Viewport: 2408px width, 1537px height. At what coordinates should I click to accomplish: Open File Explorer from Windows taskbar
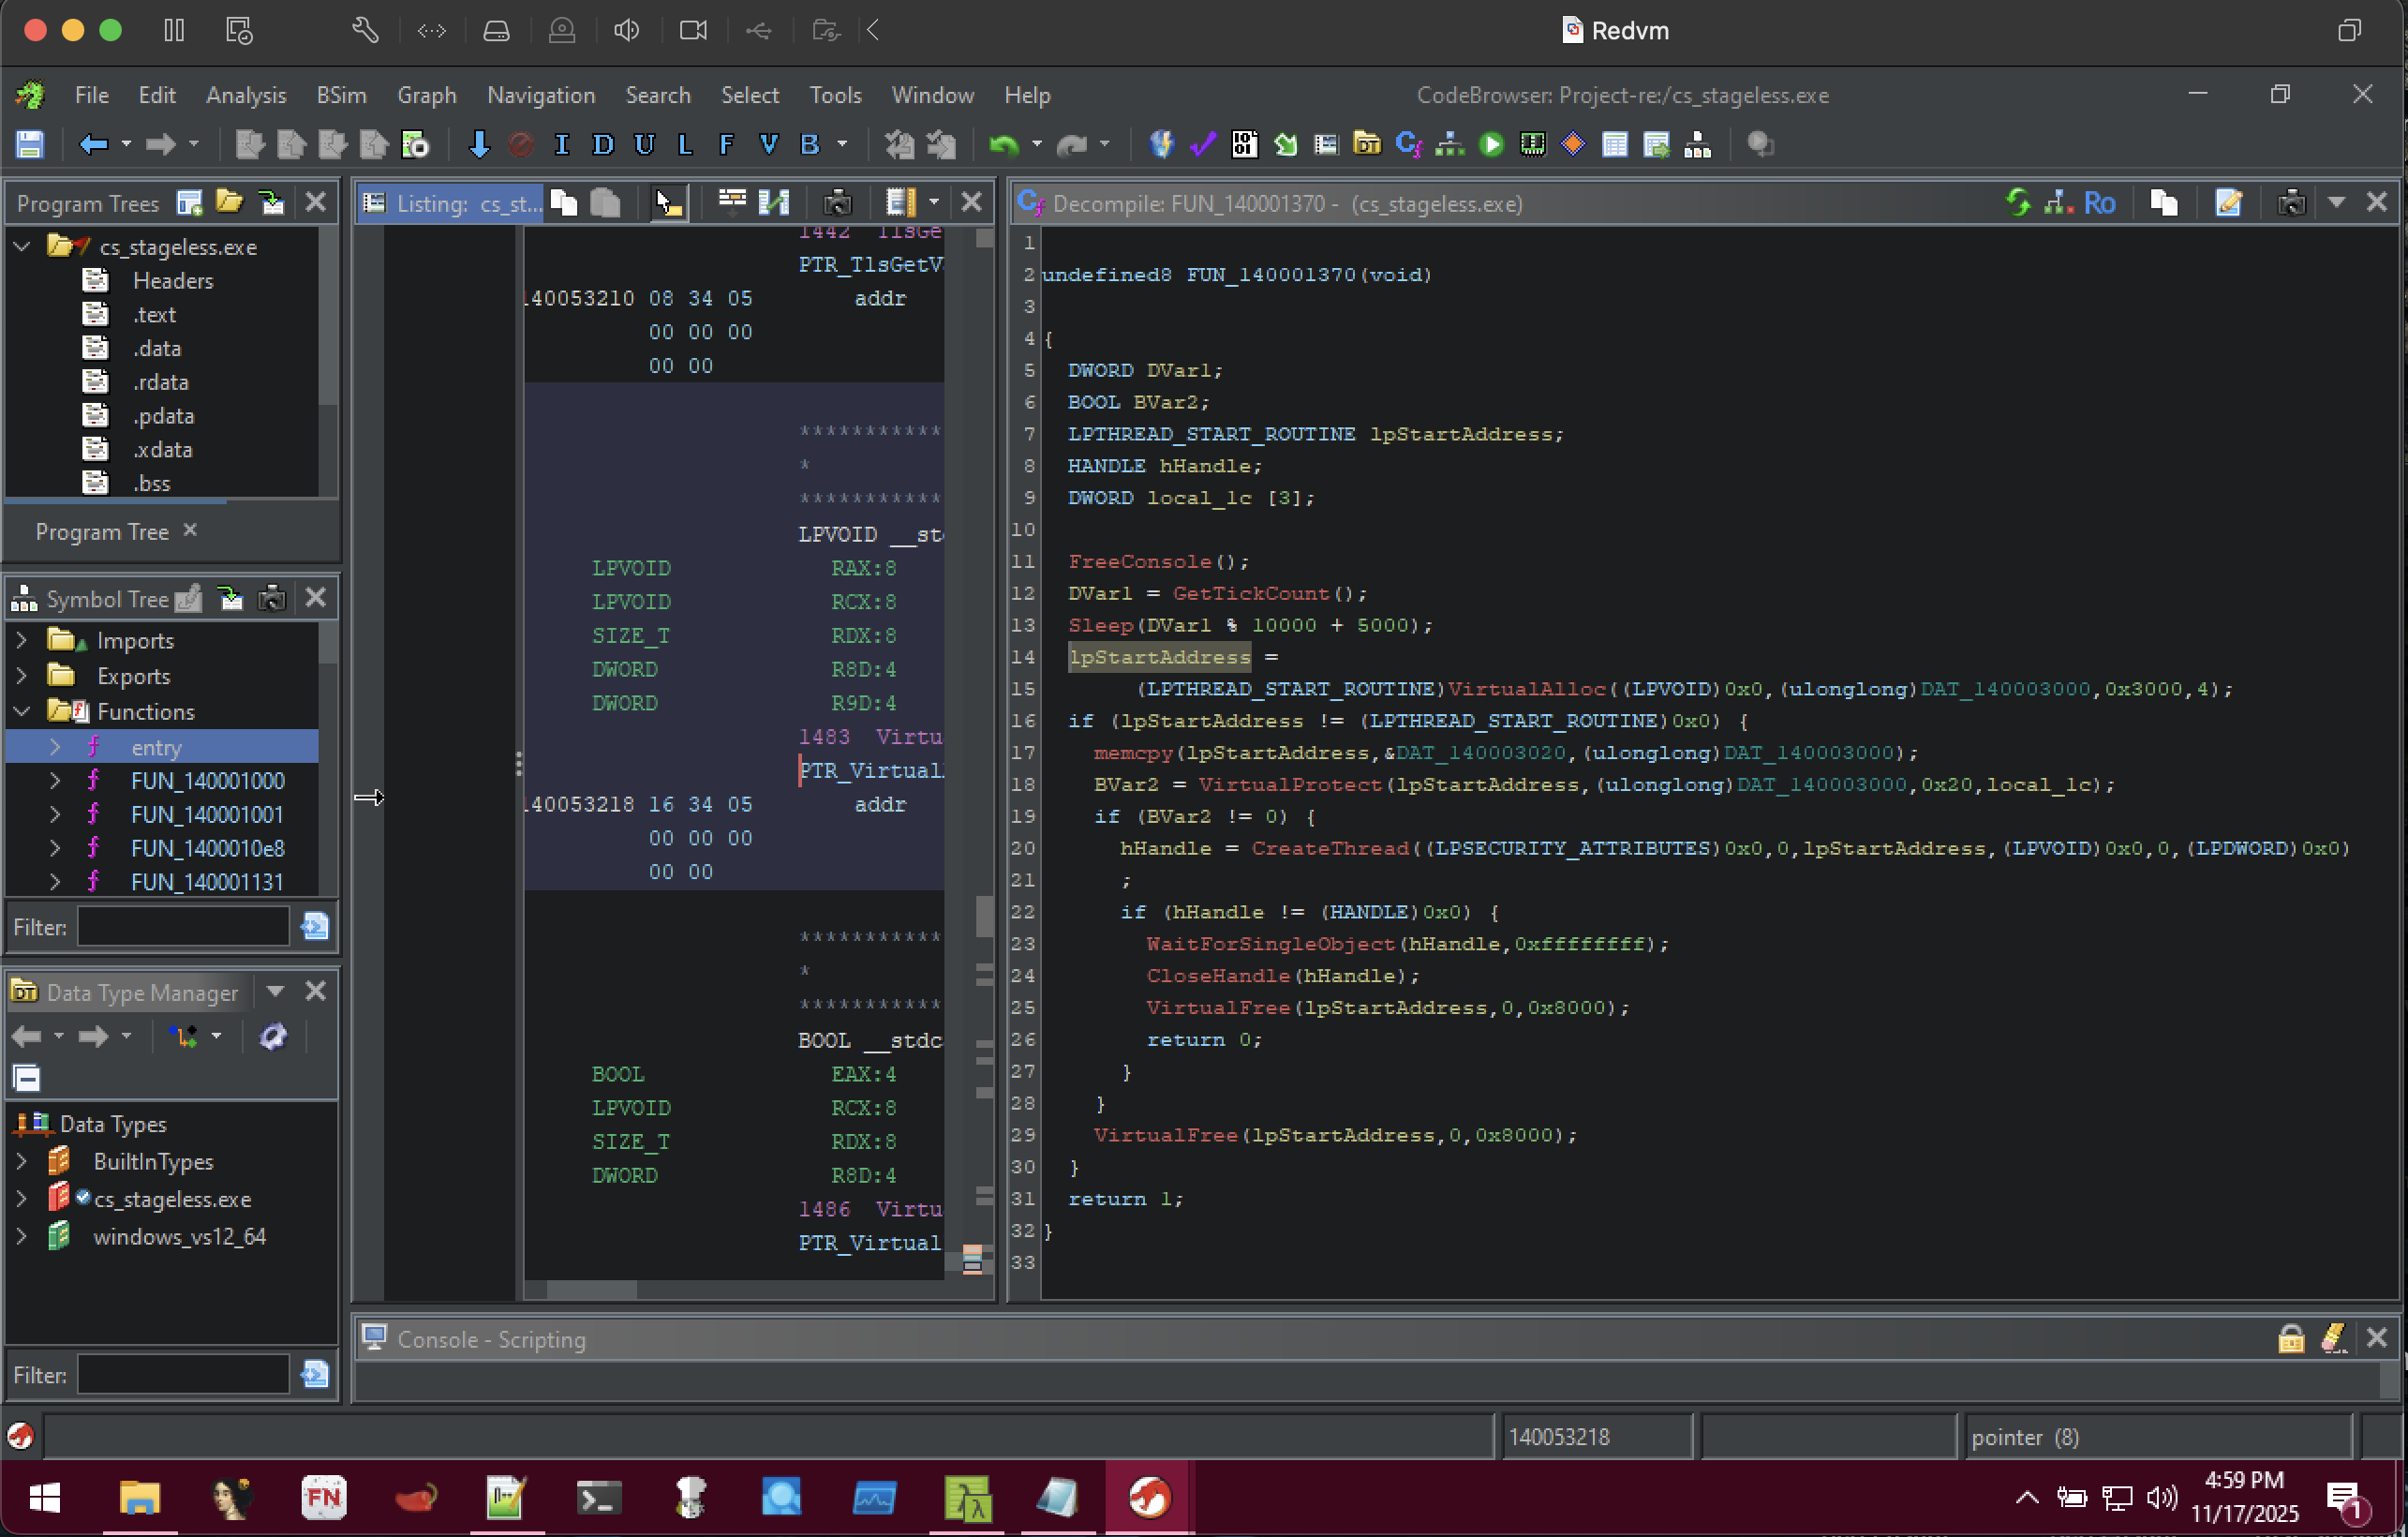pyautogui.click(x=139, y=1498)
